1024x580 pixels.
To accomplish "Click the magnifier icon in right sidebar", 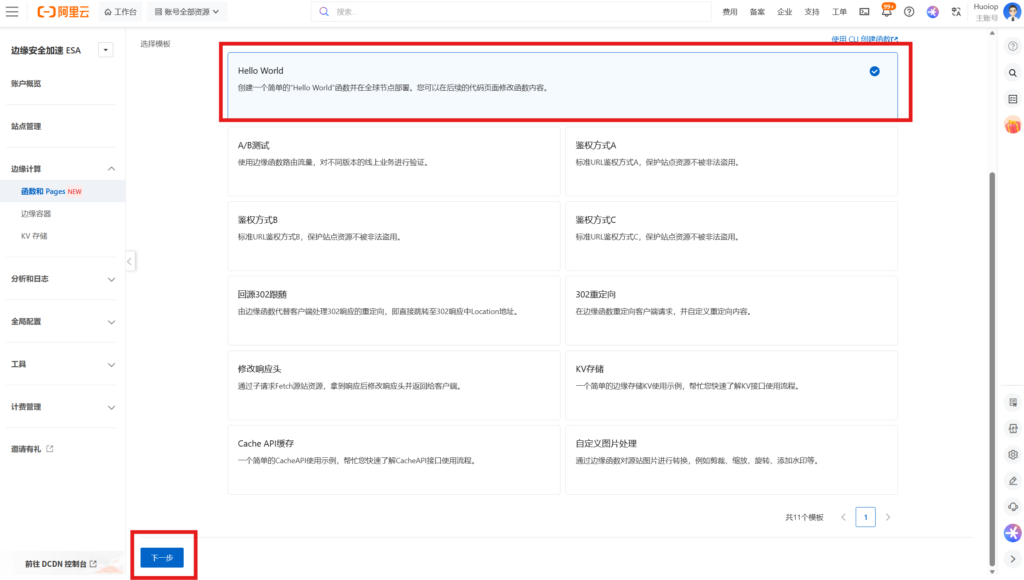I will click(x=1012, y=73).
